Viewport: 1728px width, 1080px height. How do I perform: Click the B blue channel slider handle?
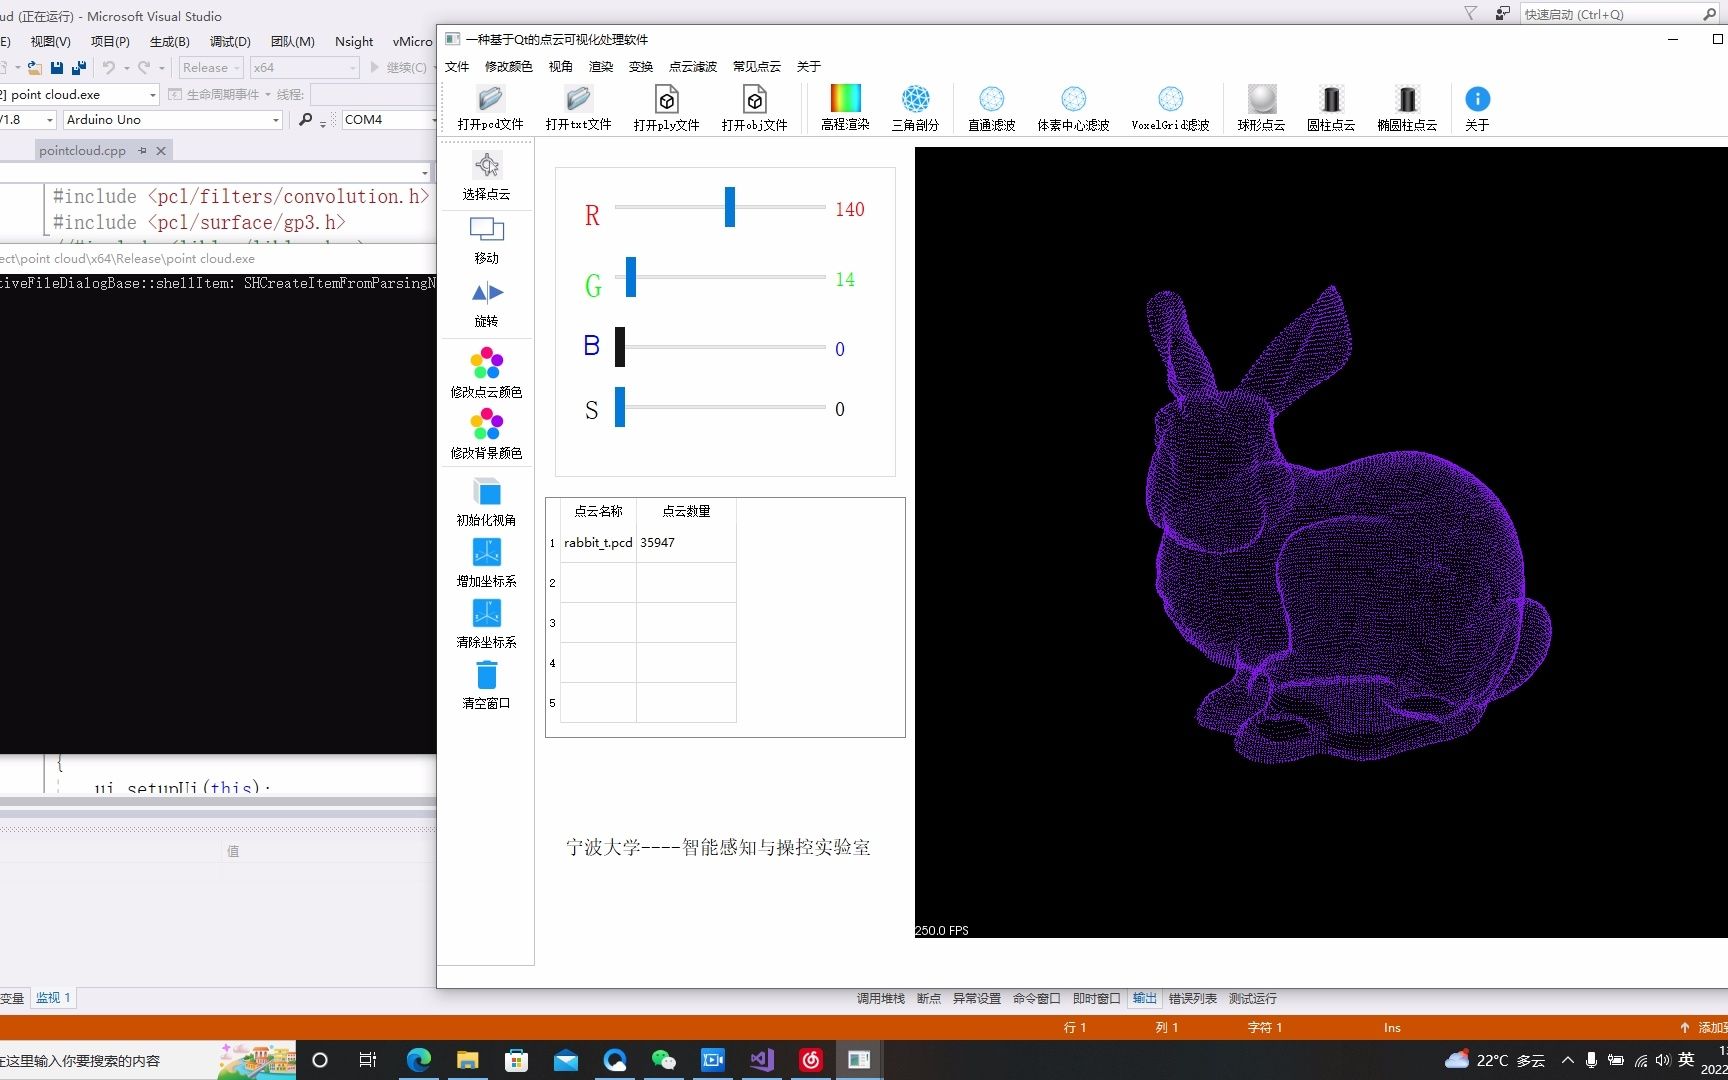tap(620, 347)
